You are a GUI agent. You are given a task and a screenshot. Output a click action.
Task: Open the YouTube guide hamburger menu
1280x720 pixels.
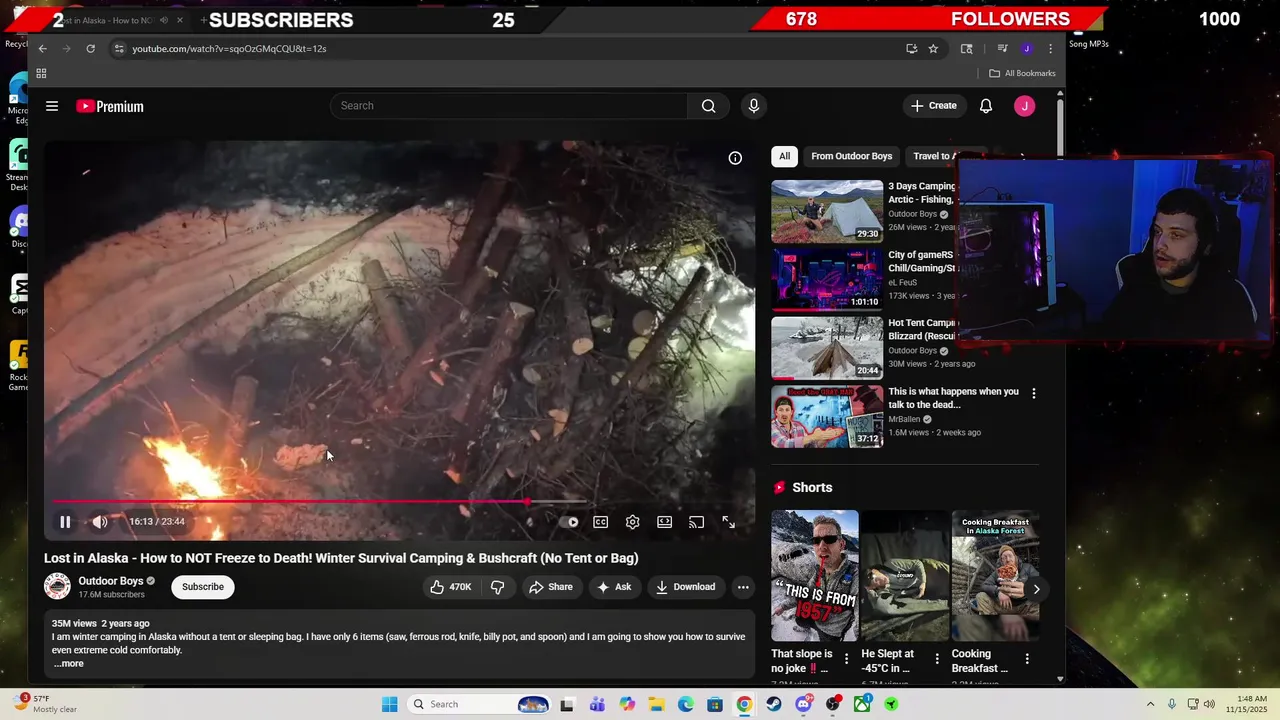(x=52, y=106)
